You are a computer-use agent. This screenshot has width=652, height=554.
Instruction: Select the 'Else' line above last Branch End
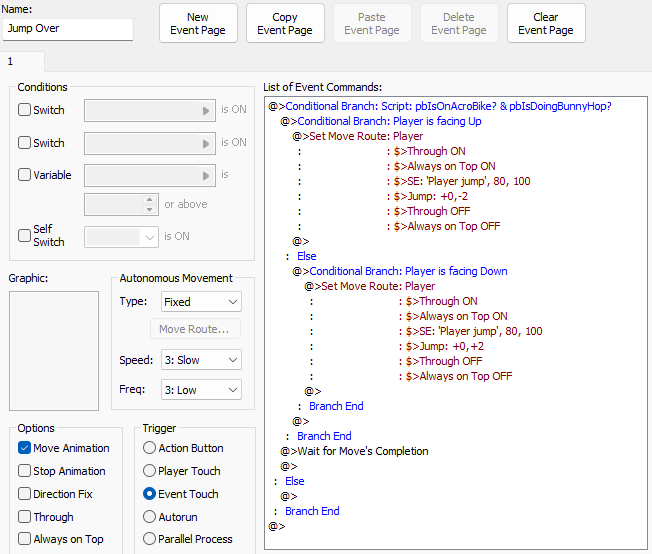pyautogui.click(x=294, y=481)
